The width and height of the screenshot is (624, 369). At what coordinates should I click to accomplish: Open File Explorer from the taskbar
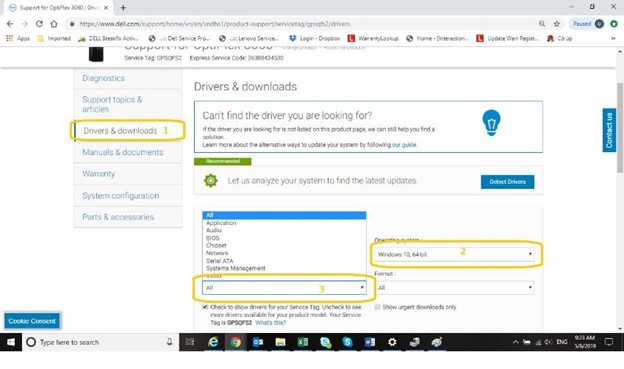tap(280, 342)
